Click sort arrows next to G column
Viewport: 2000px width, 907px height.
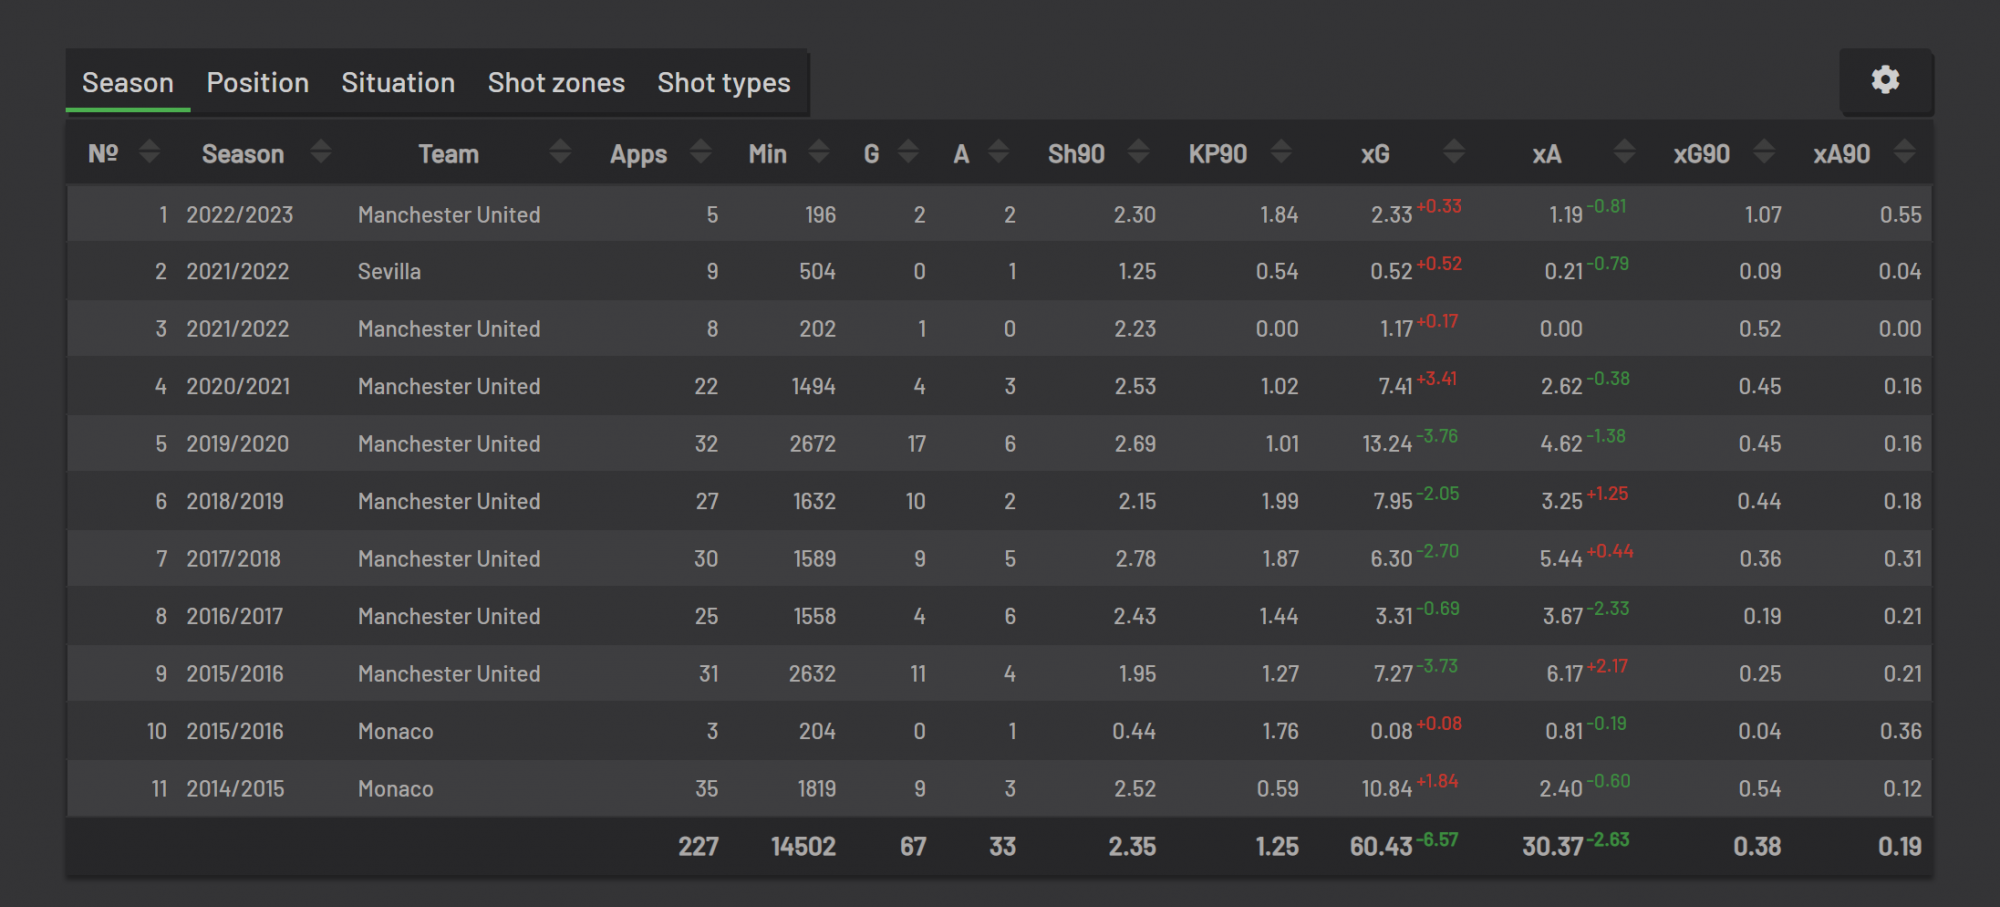point(908,152)
